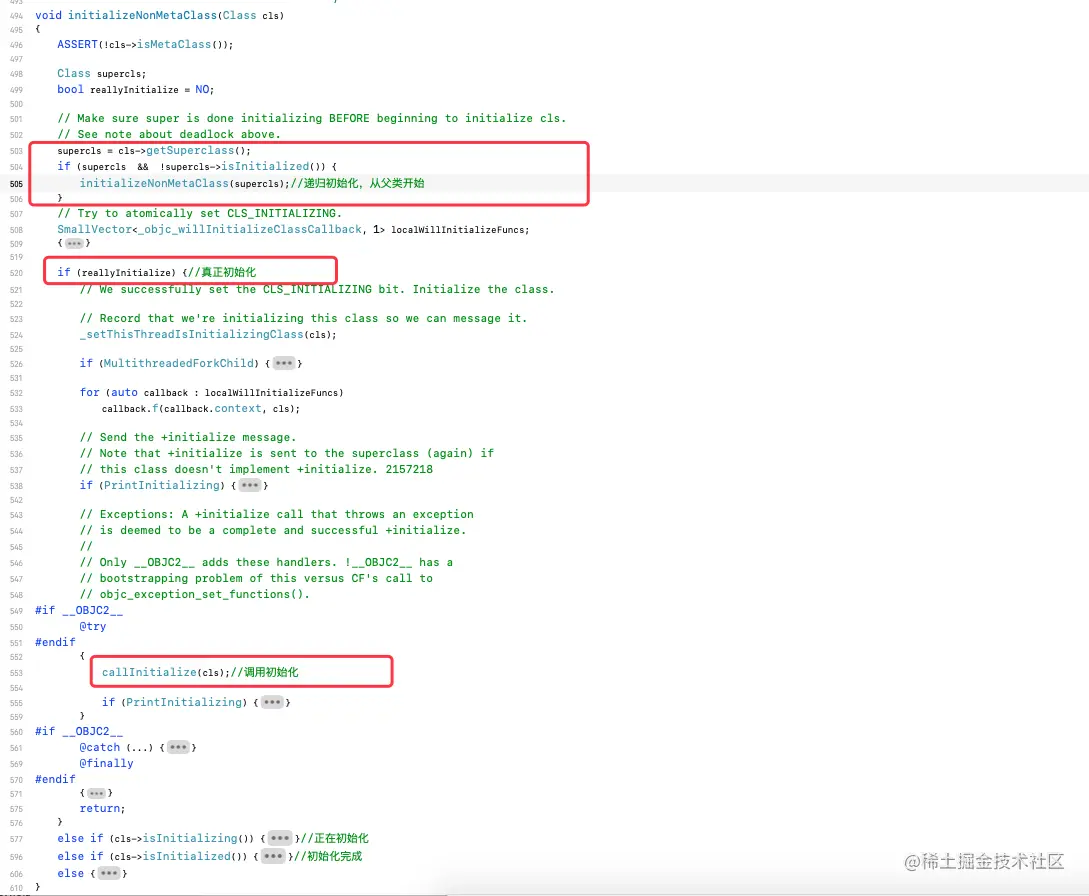Click "reallyInitialize" in the line 520 if statement
The height and width of the screenshot is (896, 1089).
[126, 273]
